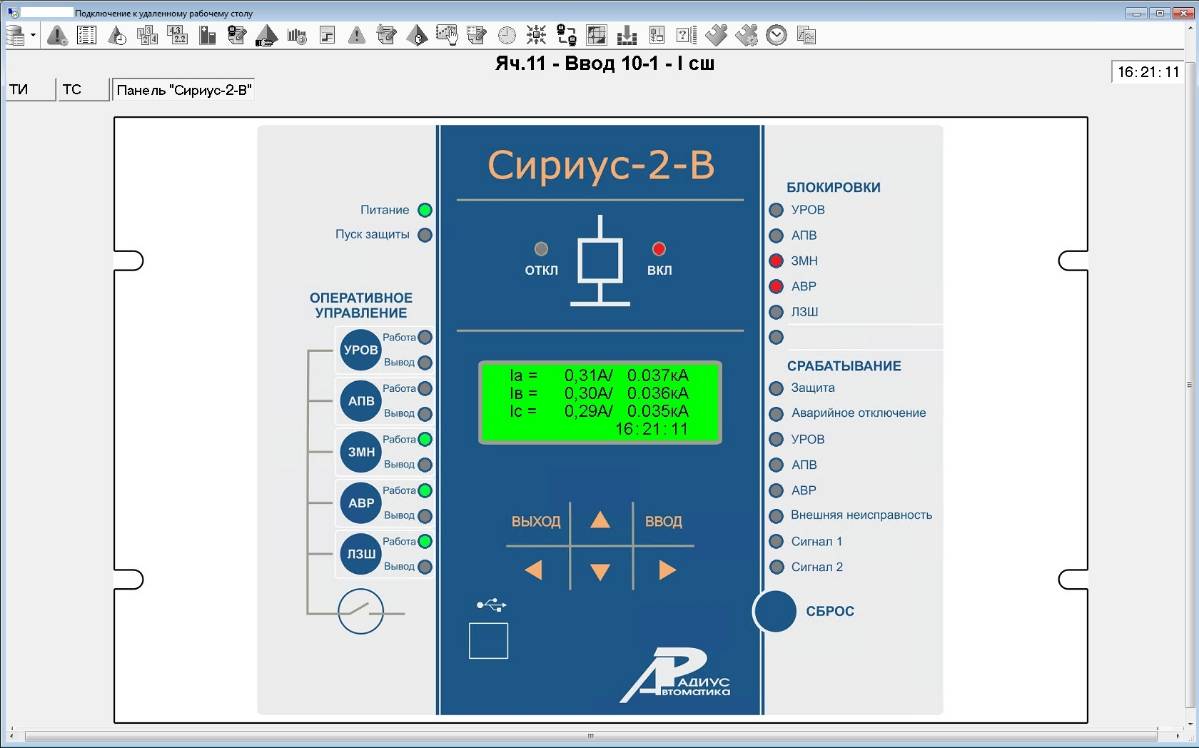Switch to the ТИ tab

coord(28,90)
